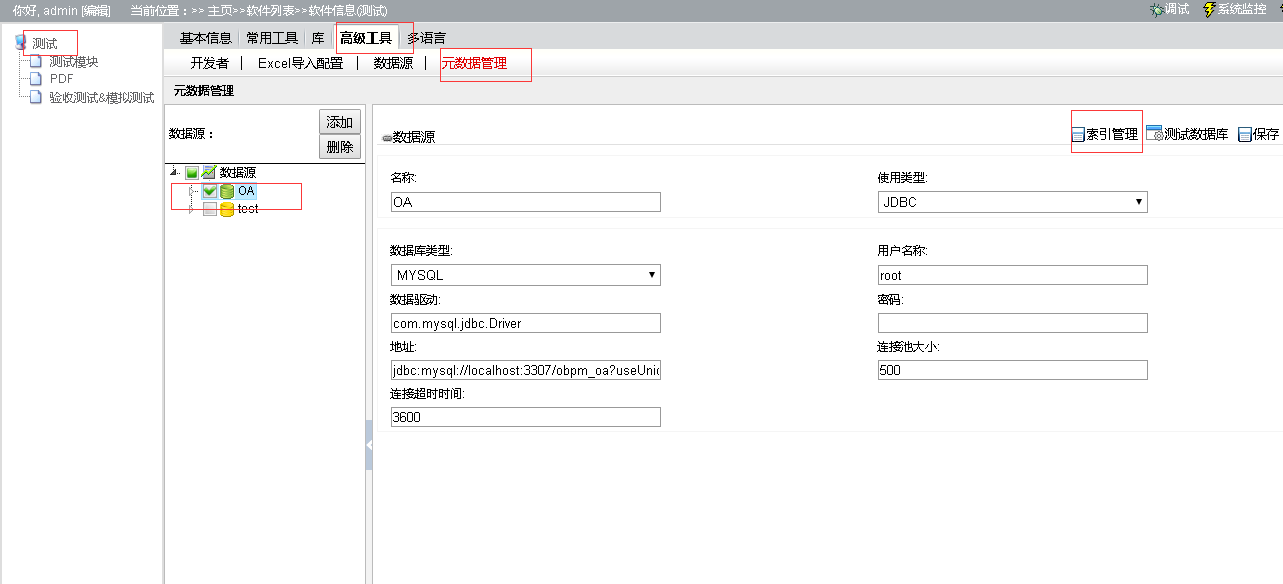Click the 测试 application root icon
This screenshot has width=1283, height=584.
[21, 43]
